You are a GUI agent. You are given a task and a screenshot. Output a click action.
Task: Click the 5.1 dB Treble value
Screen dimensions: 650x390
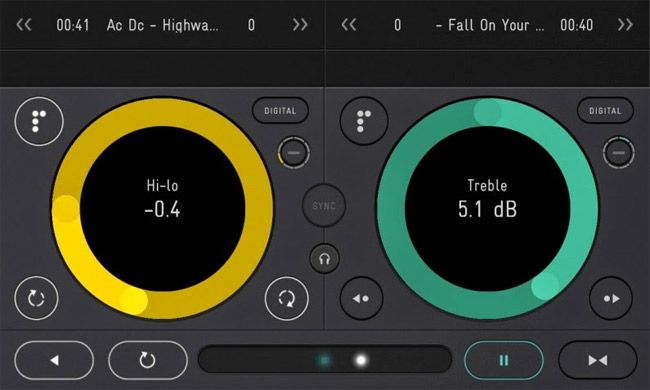pos(488,209)
